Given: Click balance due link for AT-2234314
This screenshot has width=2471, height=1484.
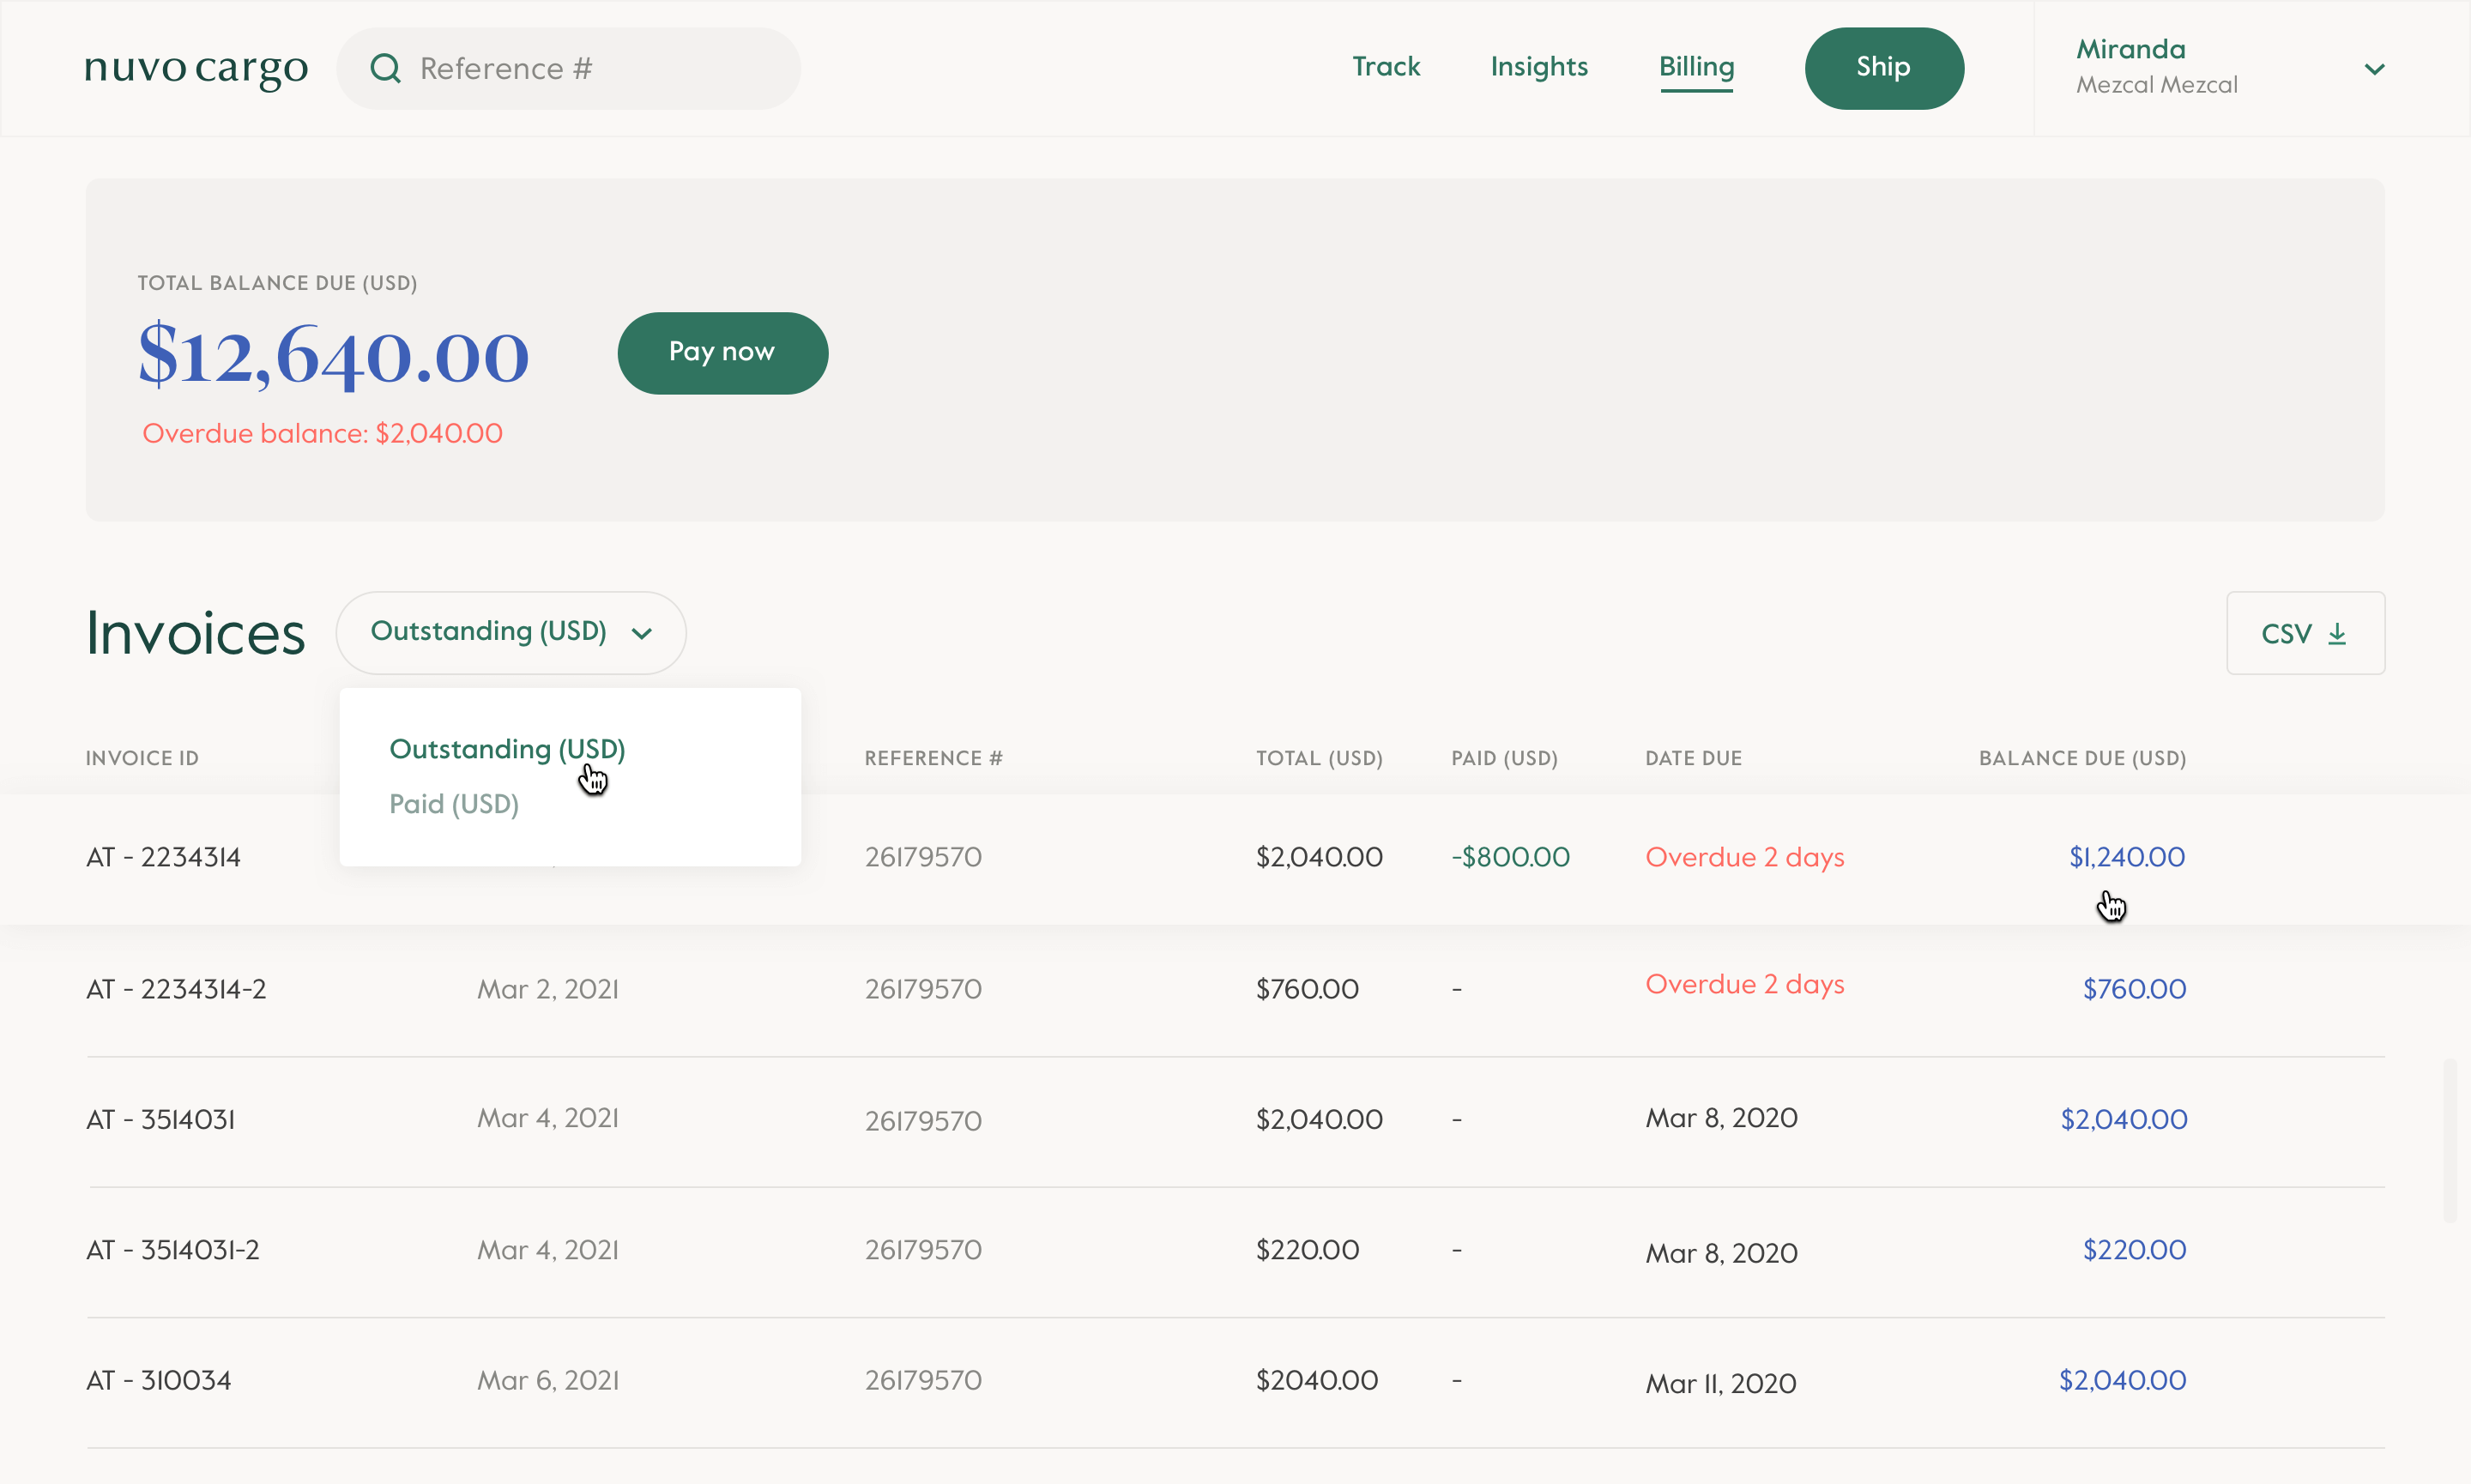Looking at the screenshot, I should (2127, 858).
